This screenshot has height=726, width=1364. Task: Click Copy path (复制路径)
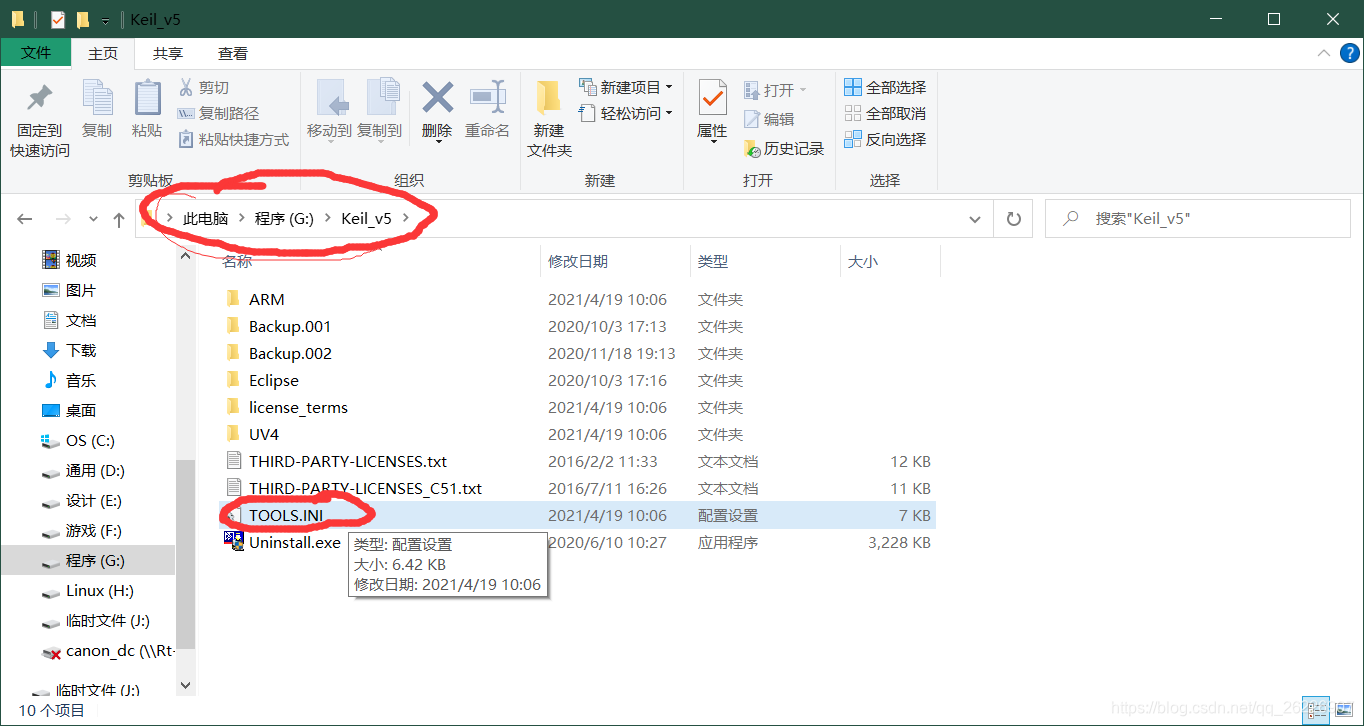218,114
